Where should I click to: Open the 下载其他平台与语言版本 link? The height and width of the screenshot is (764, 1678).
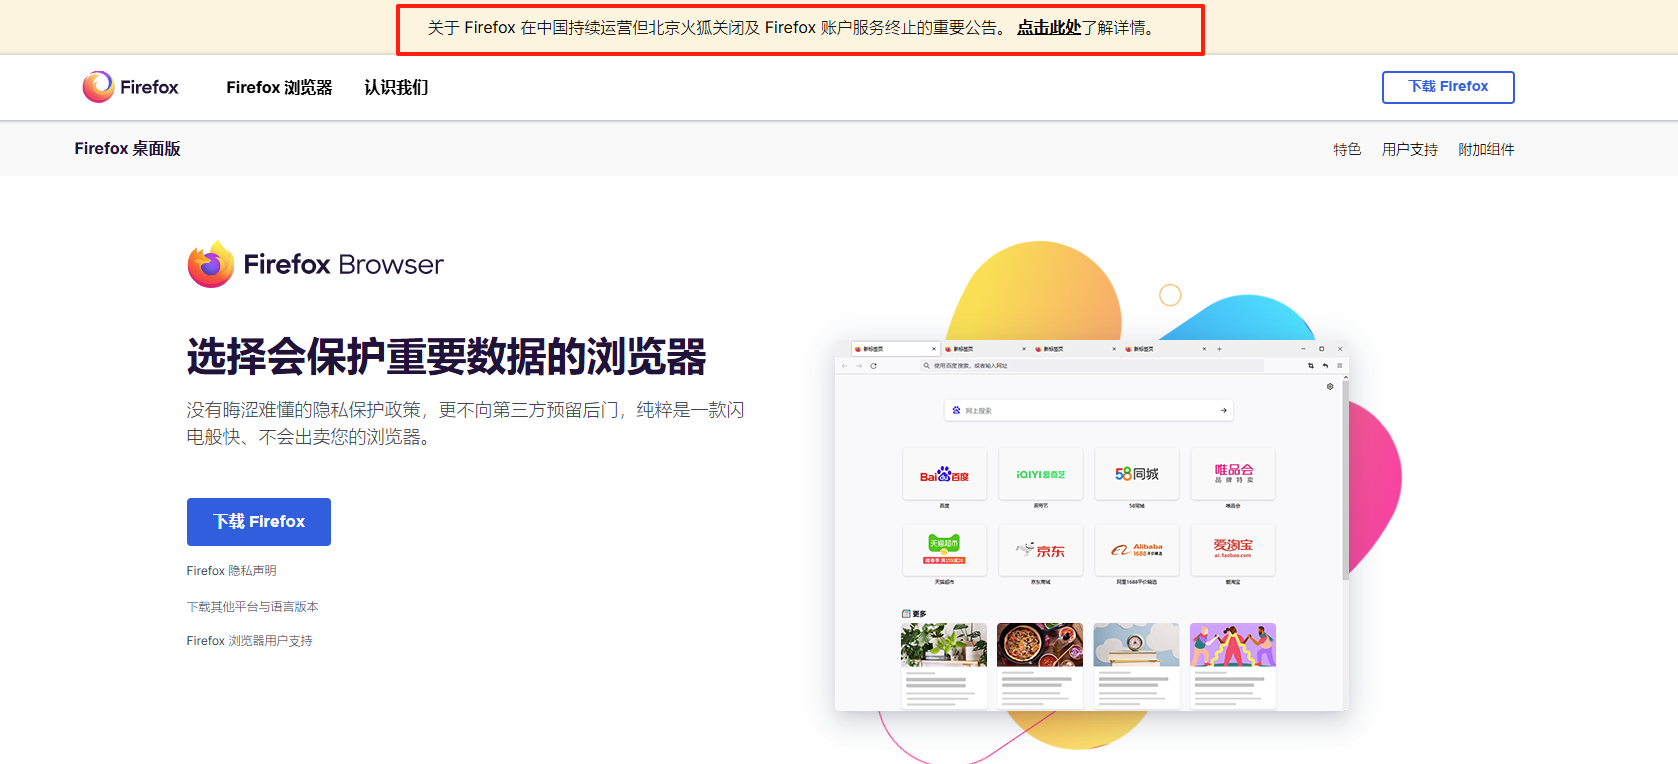click(x=252, y=607)
